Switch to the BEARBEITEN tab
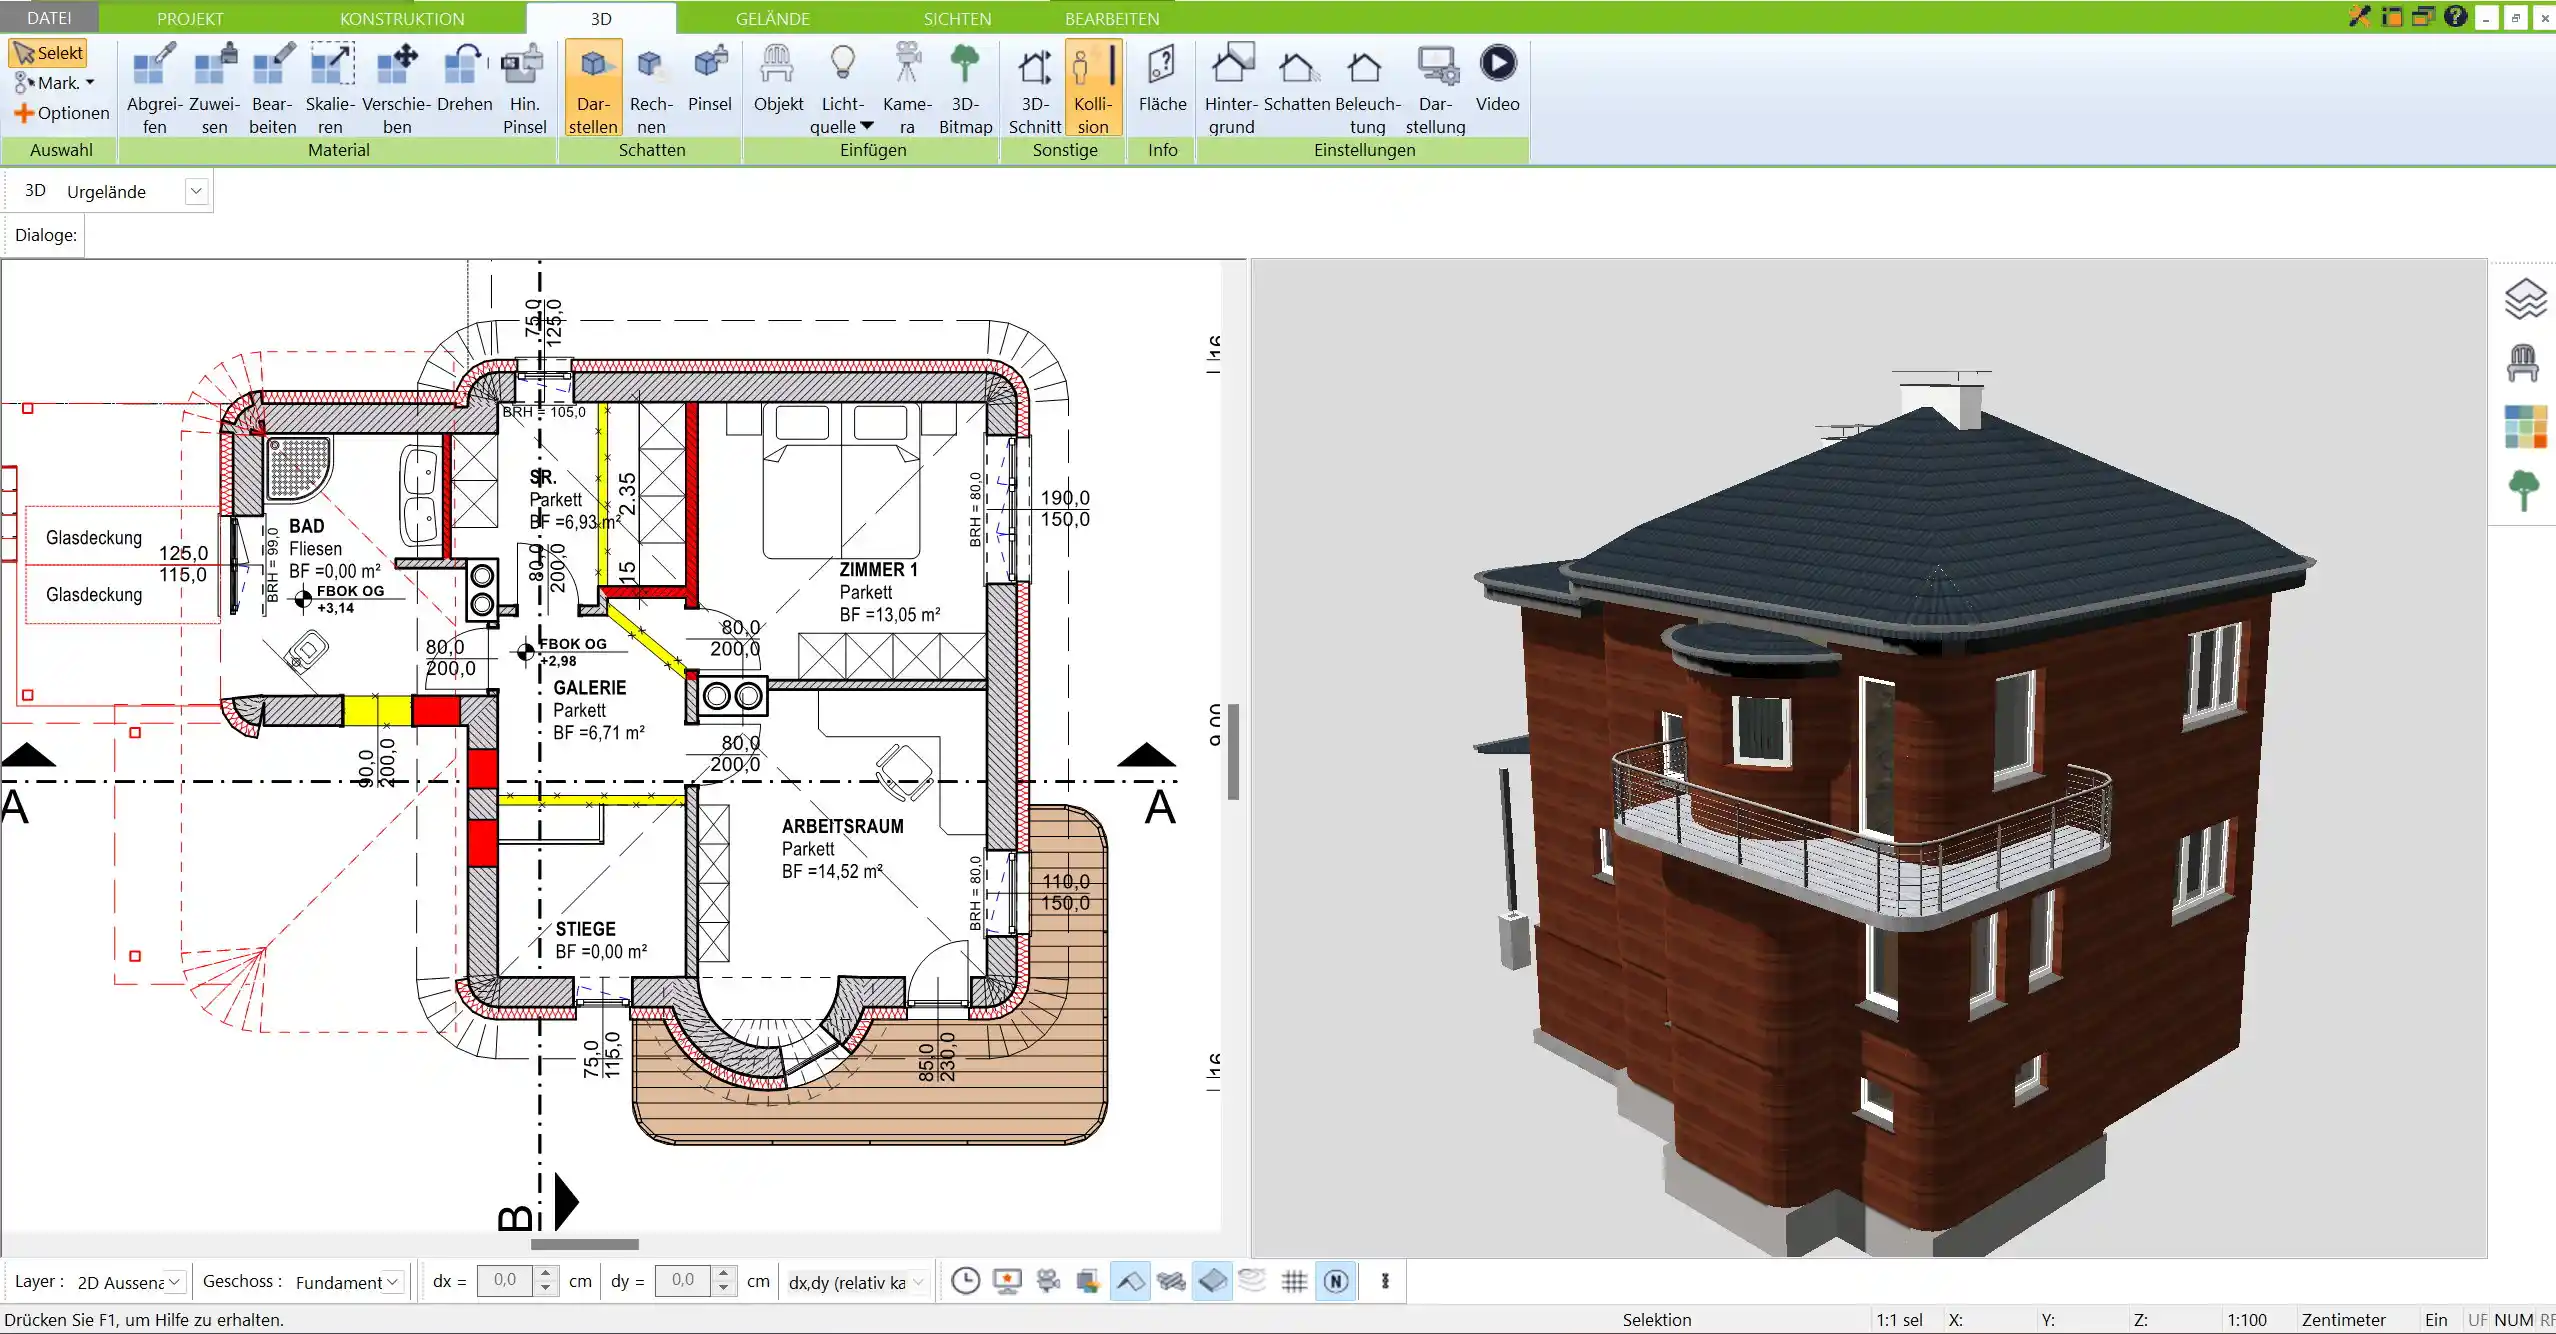The image size is (2556, 1334). tap(1112, 18)
